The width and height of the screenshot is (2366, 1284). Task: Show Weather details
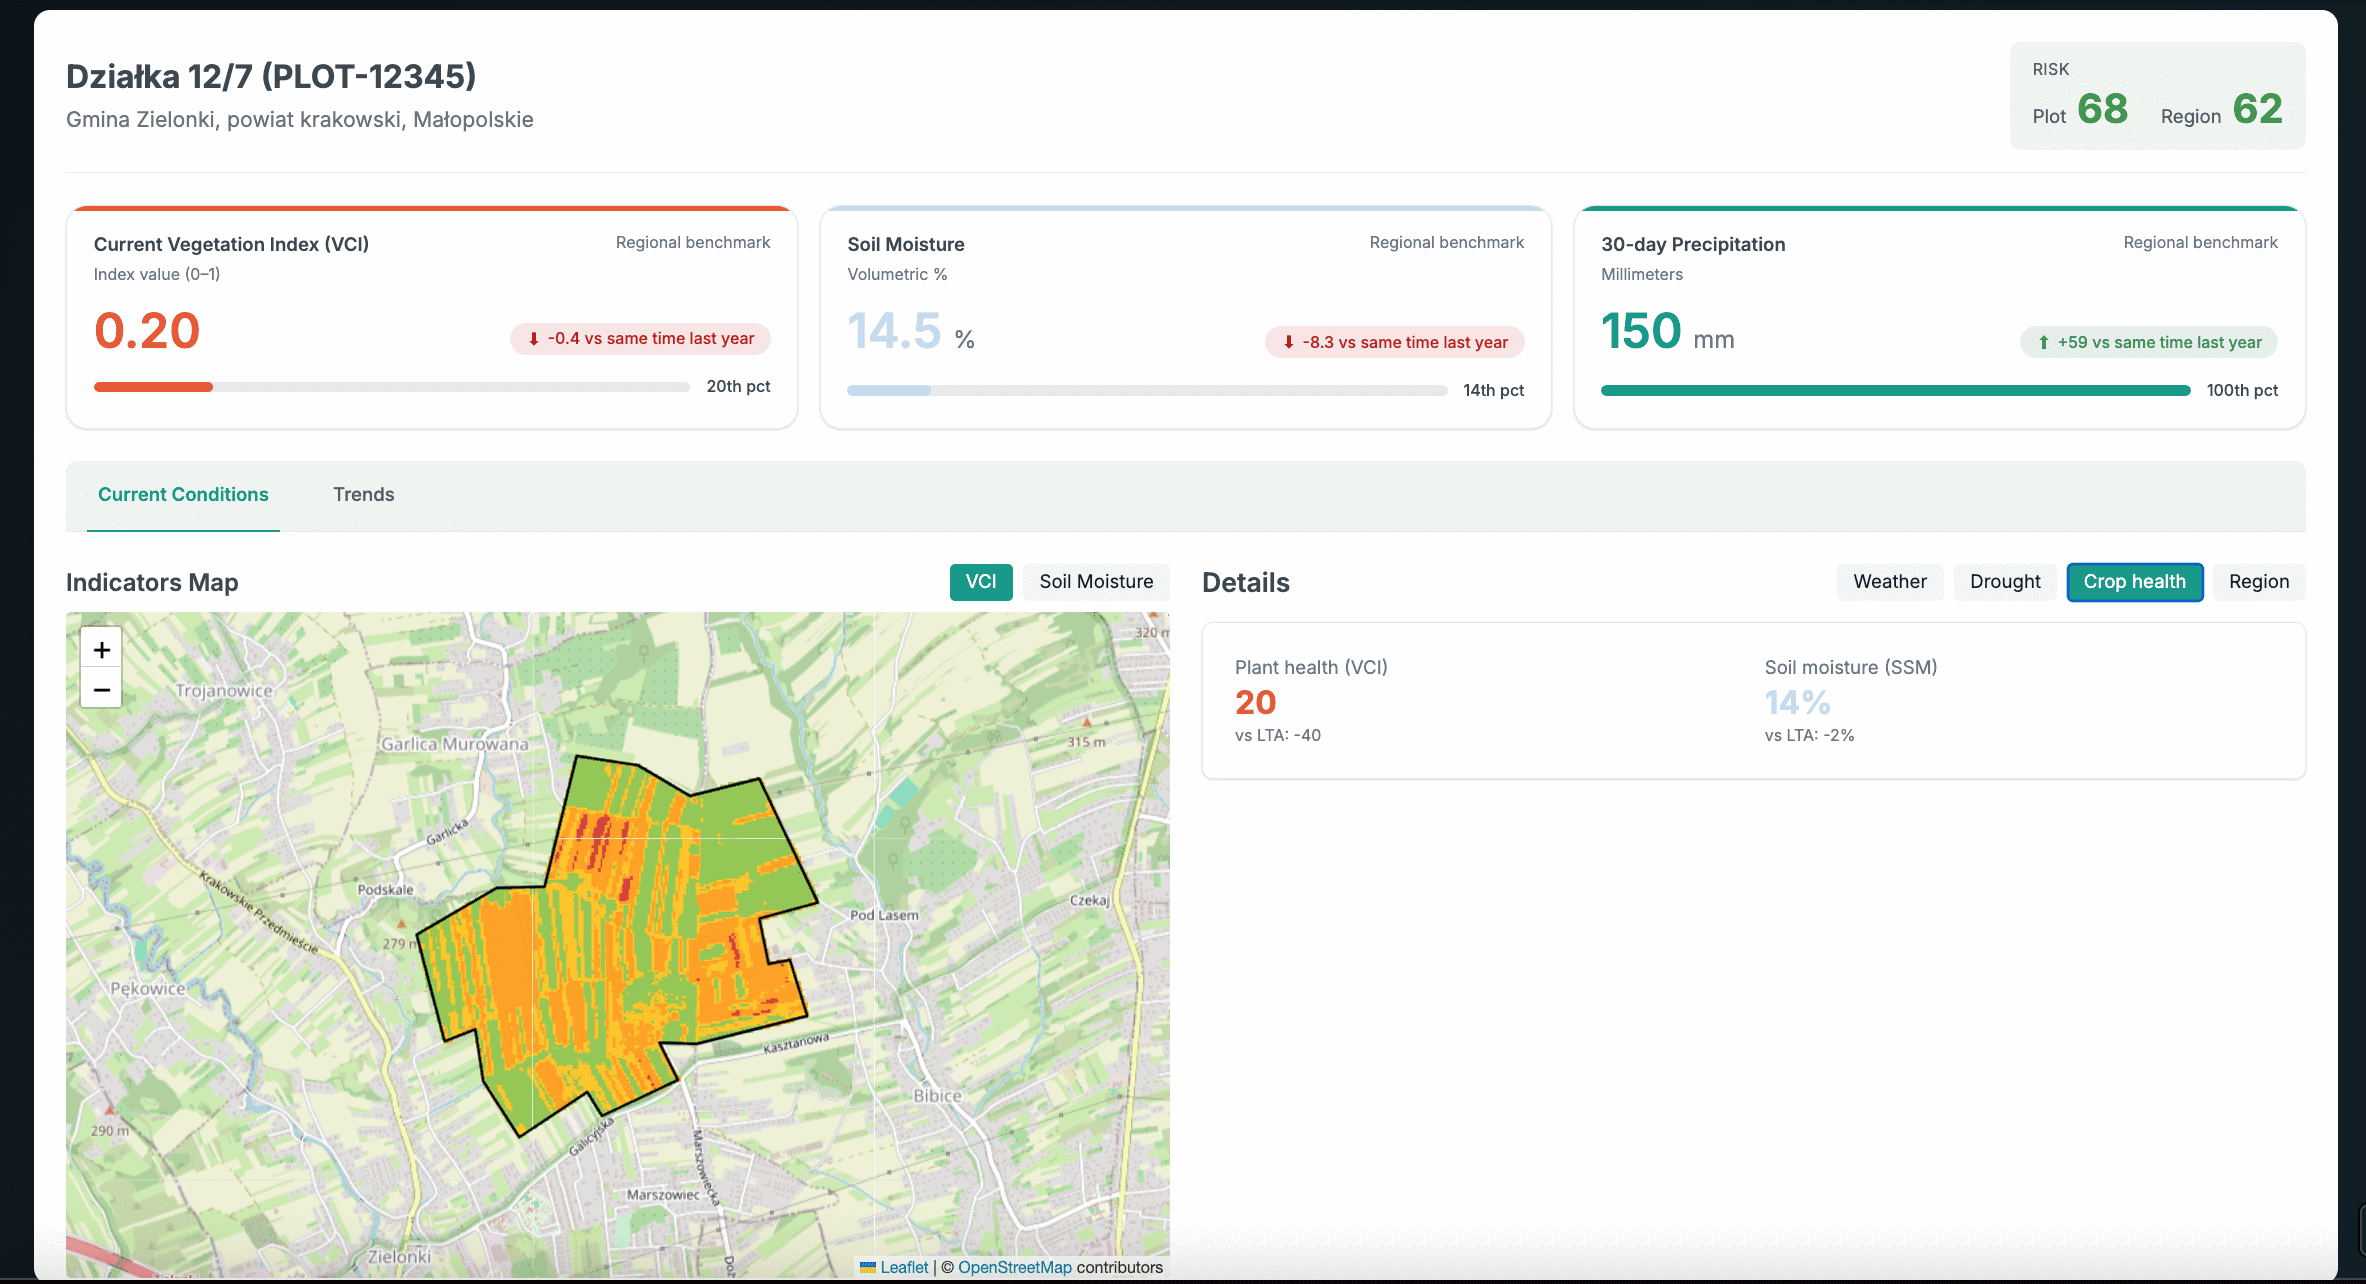point(1888,582)
